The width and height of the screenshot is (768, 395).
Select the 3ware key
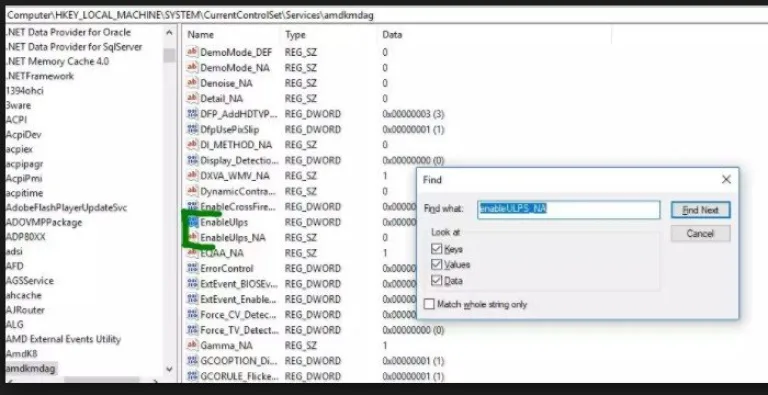[x=18, y=105]
